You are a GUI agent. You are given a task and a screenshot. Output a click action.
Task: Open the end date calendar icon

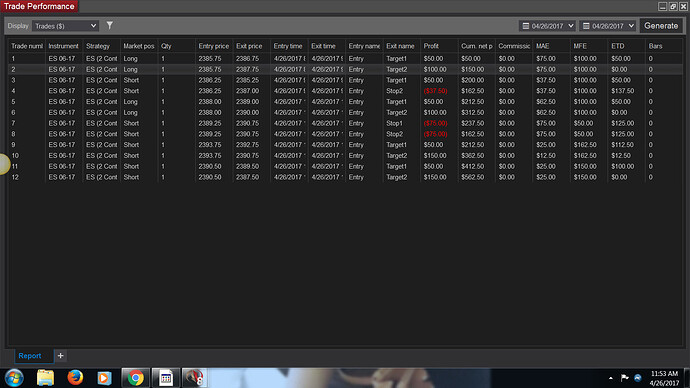pyautogui.click(x=586, y=26)
